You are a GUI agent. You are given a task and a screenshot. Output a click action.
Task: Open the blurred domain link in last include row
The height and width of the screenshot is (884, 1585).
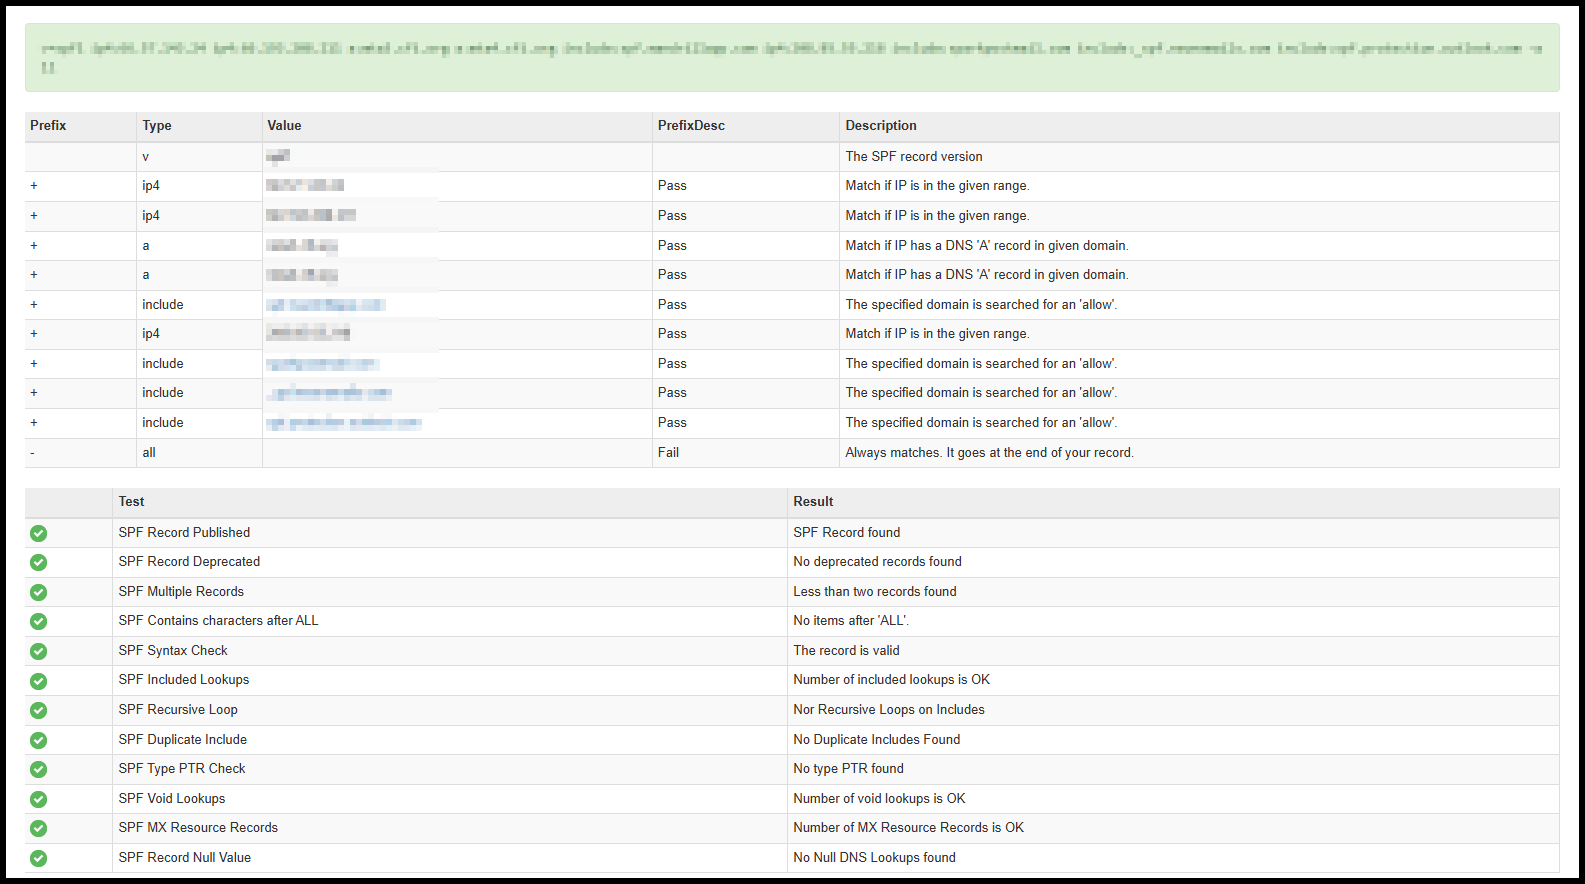(344, 423)
